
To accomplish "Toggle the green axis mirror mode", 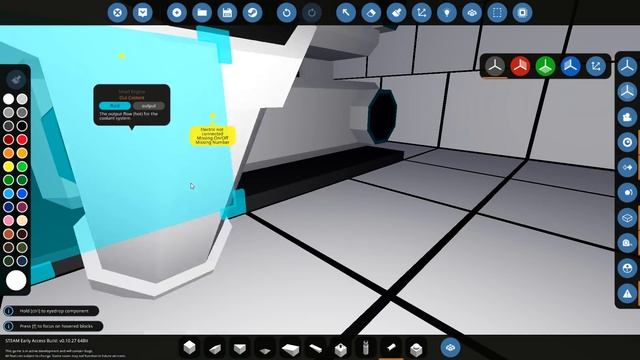I will coord(545,66).
